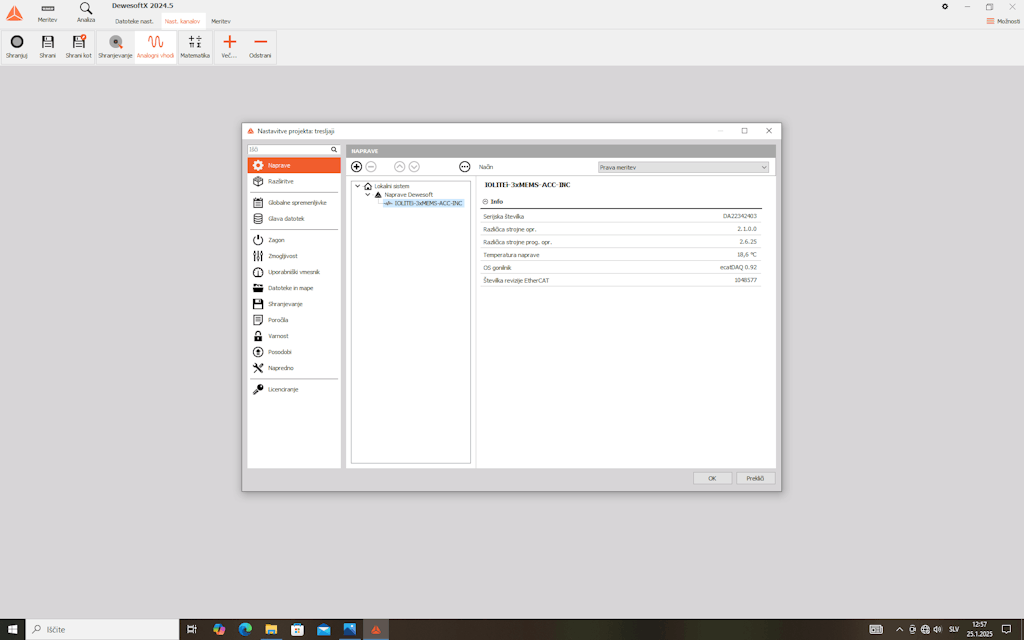Select the Naprave settings section
The width and height of the screenshot is (1024, 640).
(x=294, y=165)
